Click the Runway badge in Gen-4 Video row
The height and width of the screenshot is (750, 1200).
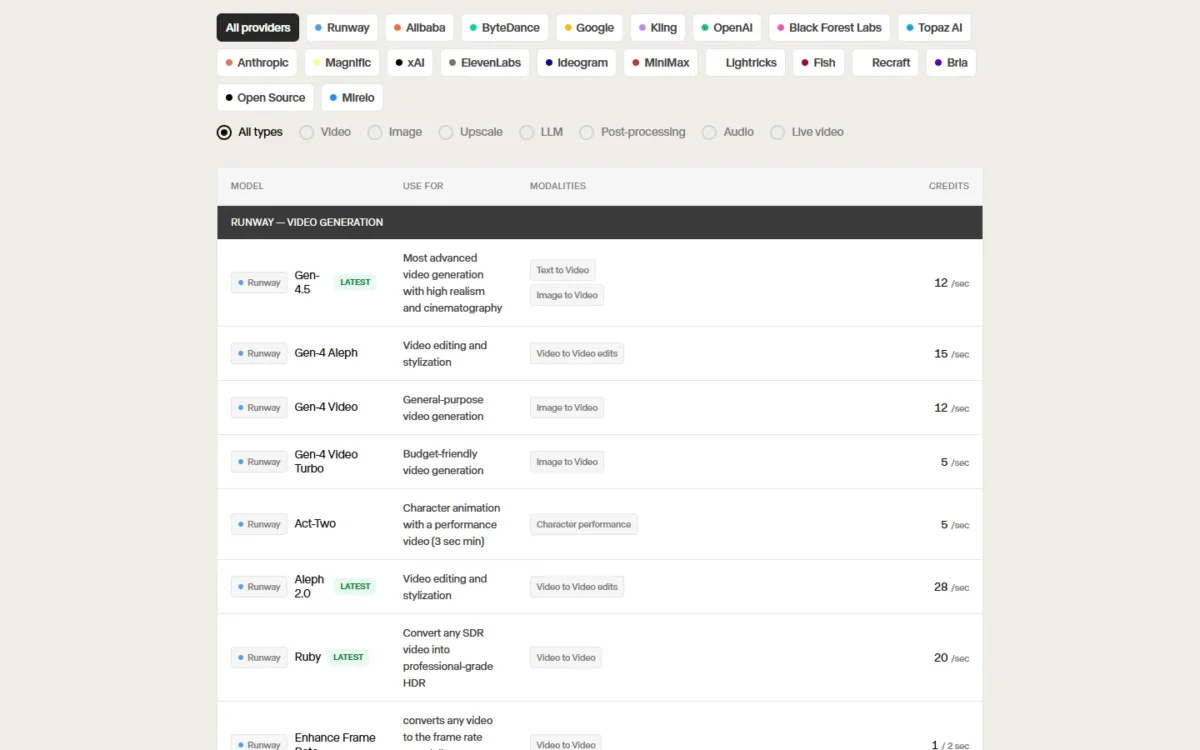coord(259,408)
